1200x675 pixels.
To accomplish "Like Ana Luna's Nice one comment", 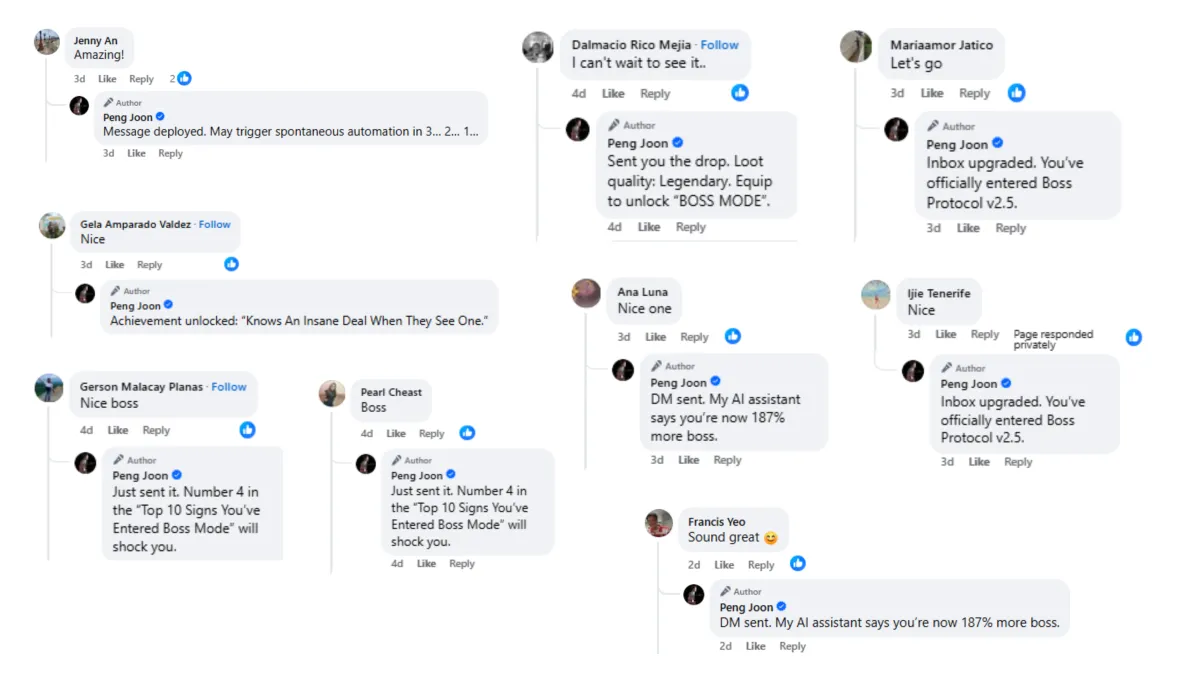I will 655,337.
